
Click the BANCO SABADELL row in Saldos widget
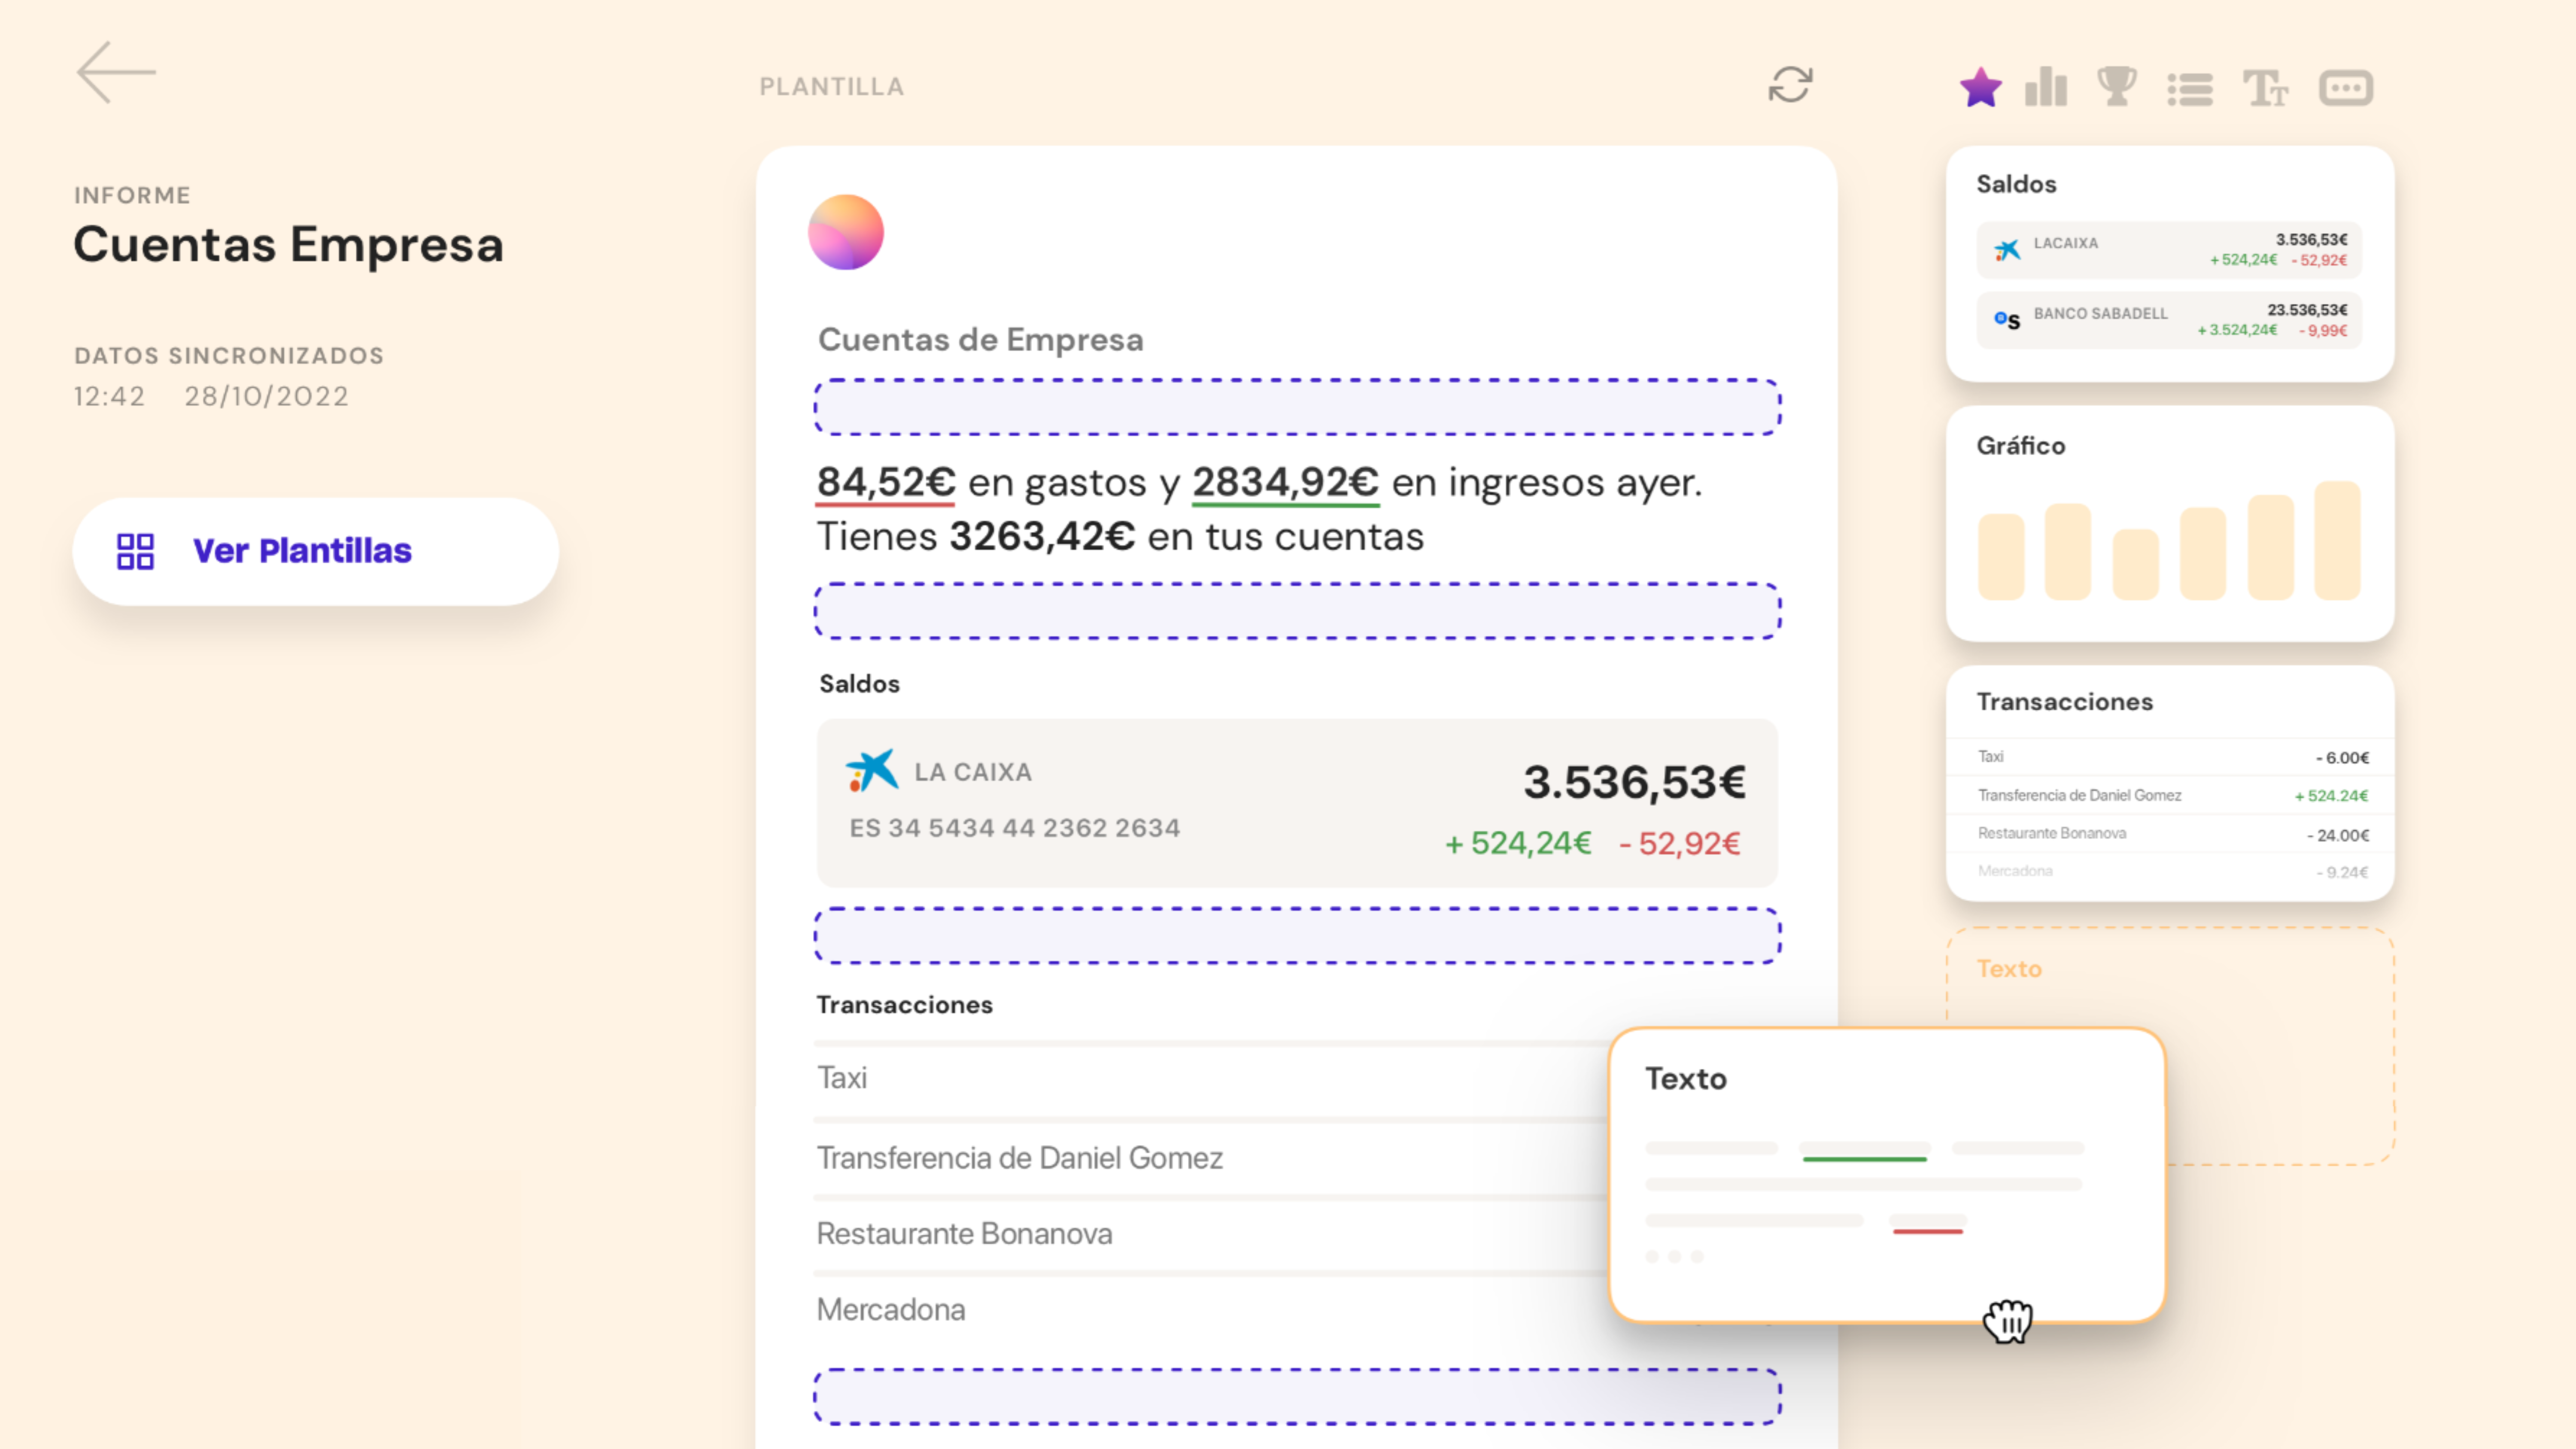[x=2169, y=320]
